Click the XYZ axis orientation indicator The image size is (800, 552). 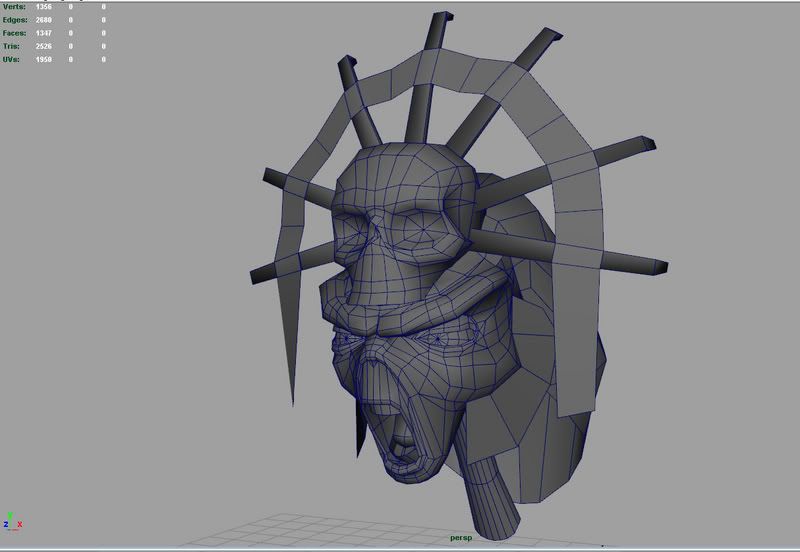tap(12, 521)
